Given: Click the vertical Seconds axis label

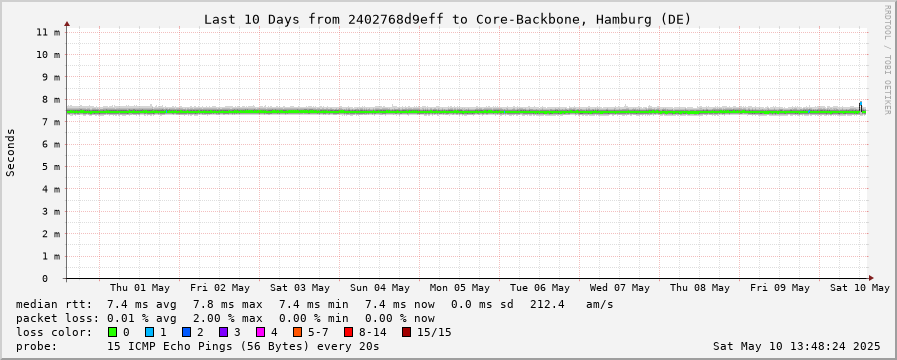Looking at the screenshot, I should (10, 152).
